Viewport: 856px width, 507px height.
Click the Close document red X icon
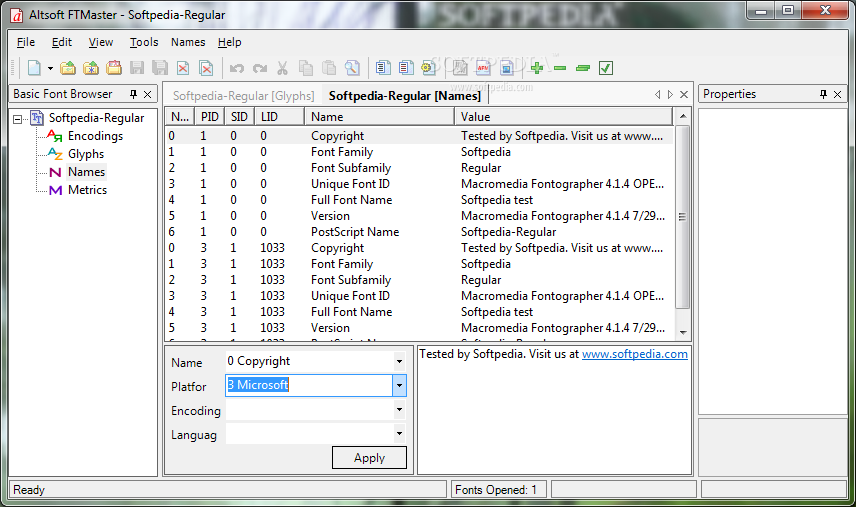click(x=183, y=68)
